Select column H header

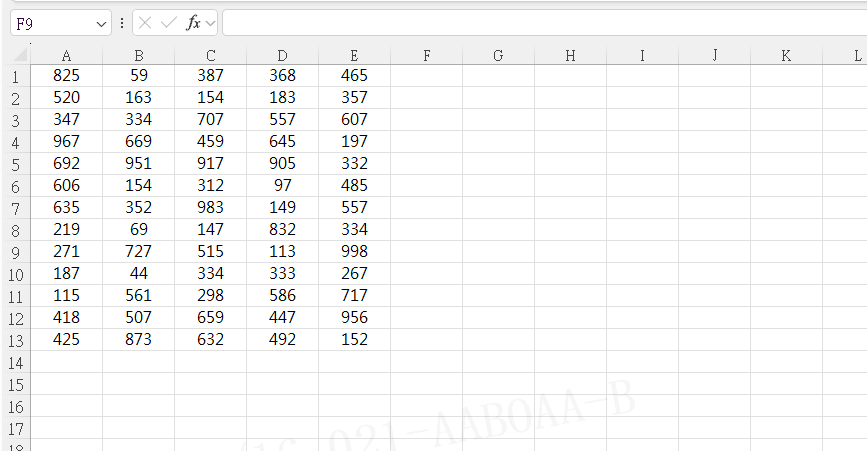pyautogui.click(x=570, y=56)
